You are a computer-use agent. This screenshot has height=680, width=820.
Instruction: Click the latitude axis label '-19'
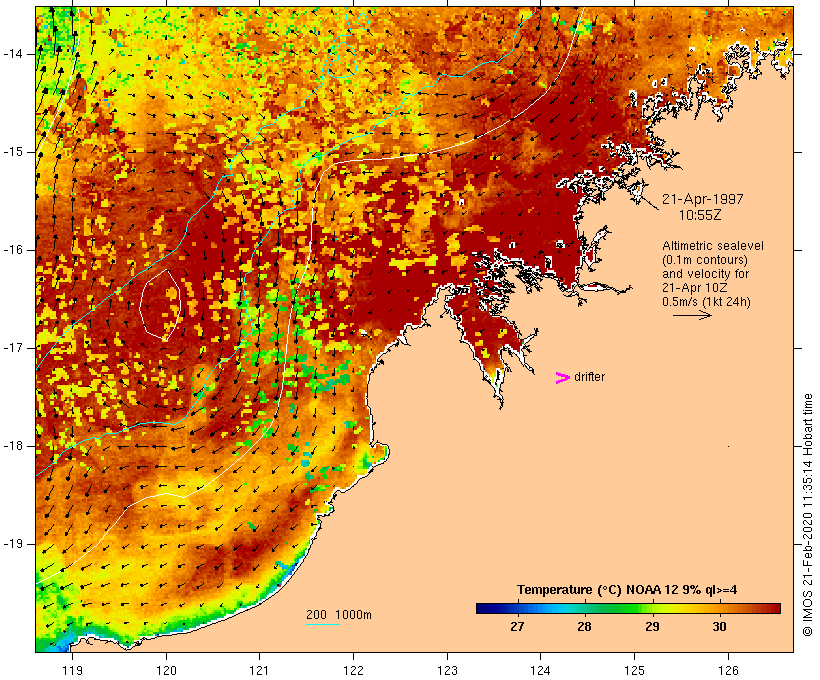click(12, 544)
